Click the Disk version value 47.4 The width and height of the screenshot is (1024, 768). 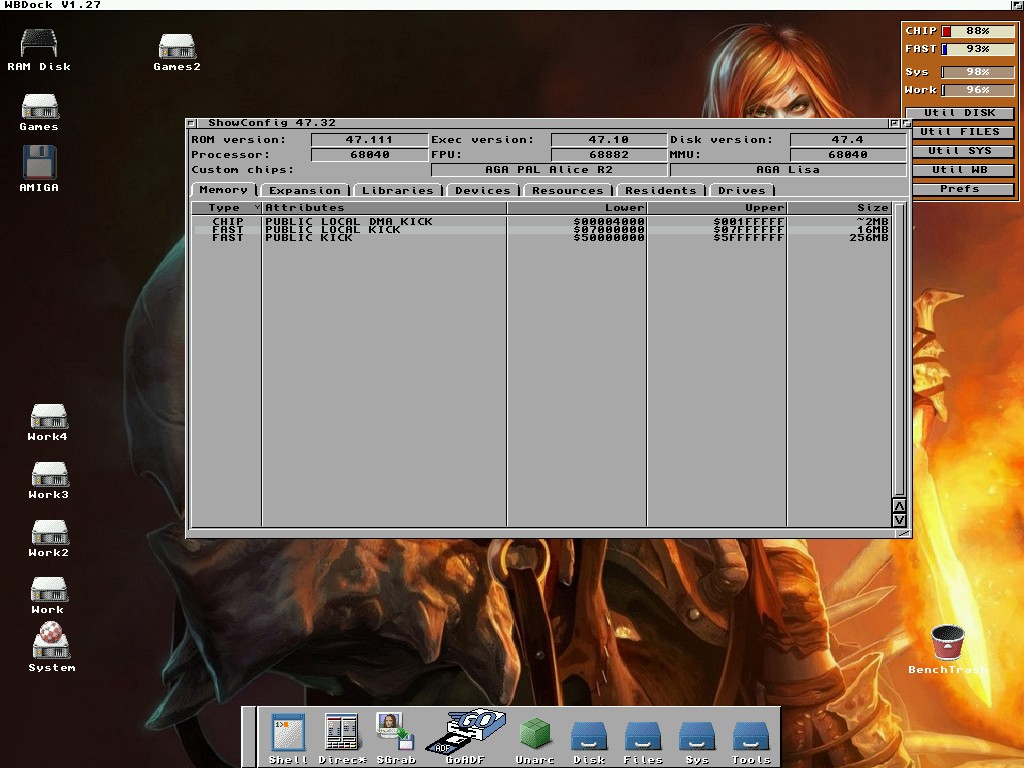tap(848, 140)
